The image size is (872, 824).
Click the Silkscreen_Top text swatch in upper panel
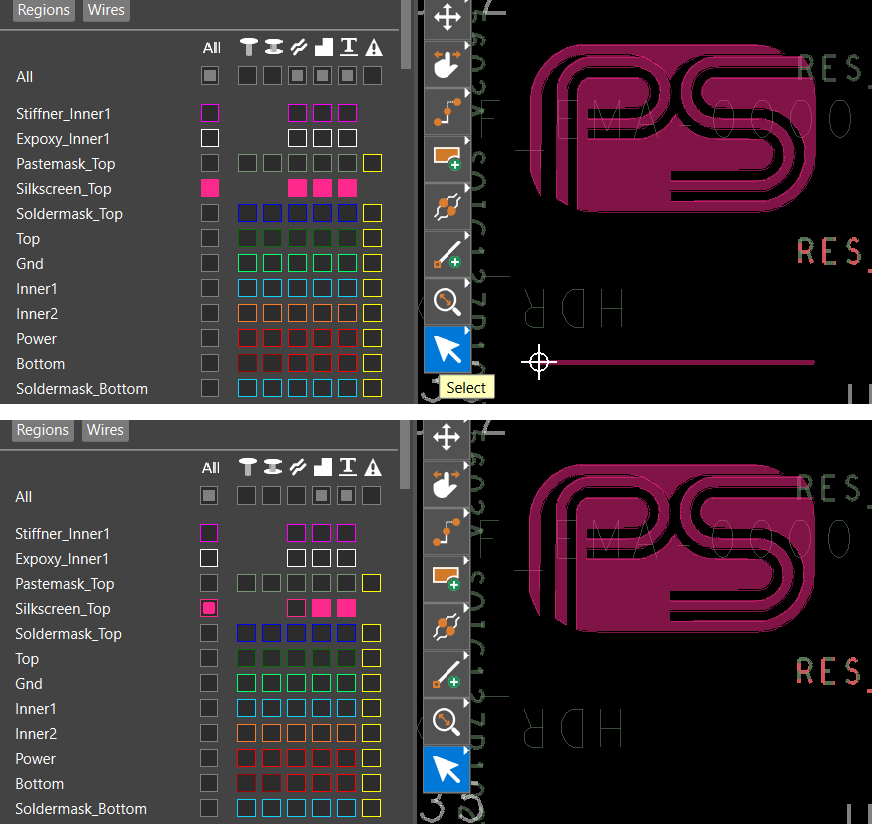click(x=347, y=188)
